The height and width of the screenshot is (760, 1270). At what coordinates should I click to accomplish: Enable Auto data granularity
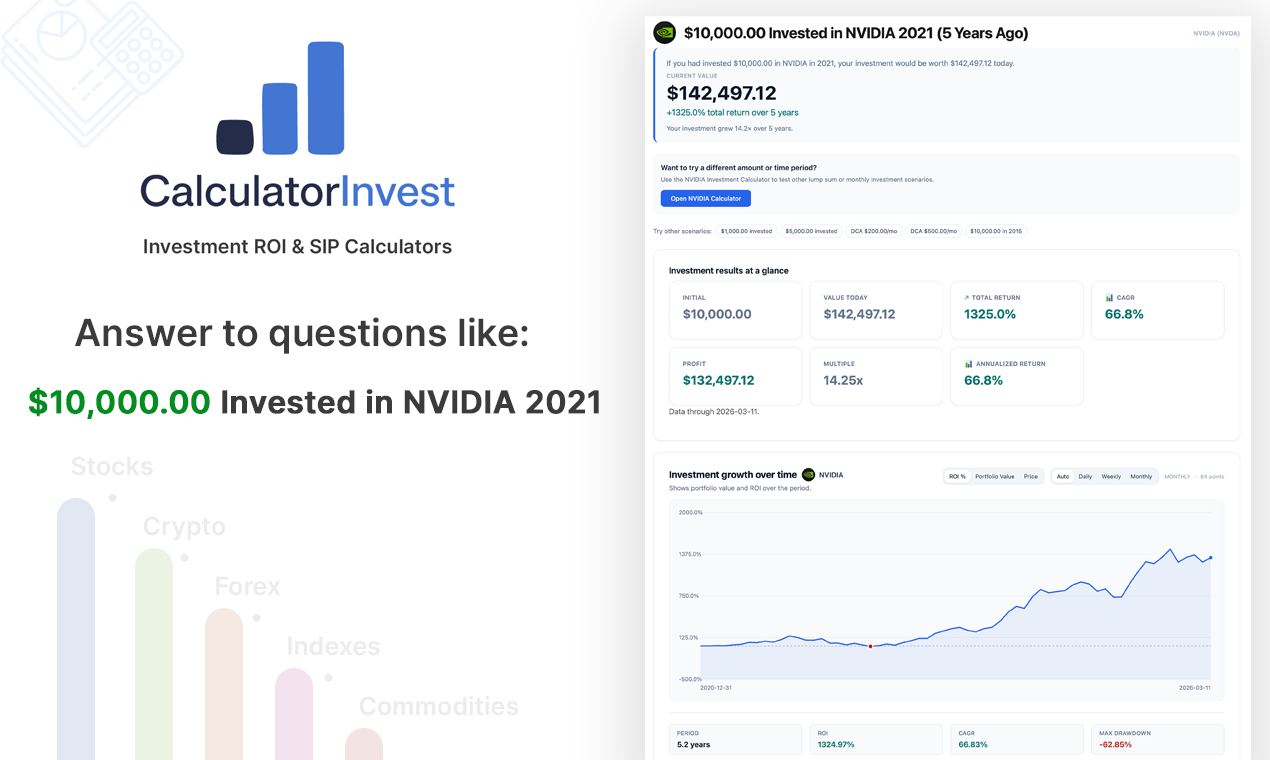[x=1064, y=476]
